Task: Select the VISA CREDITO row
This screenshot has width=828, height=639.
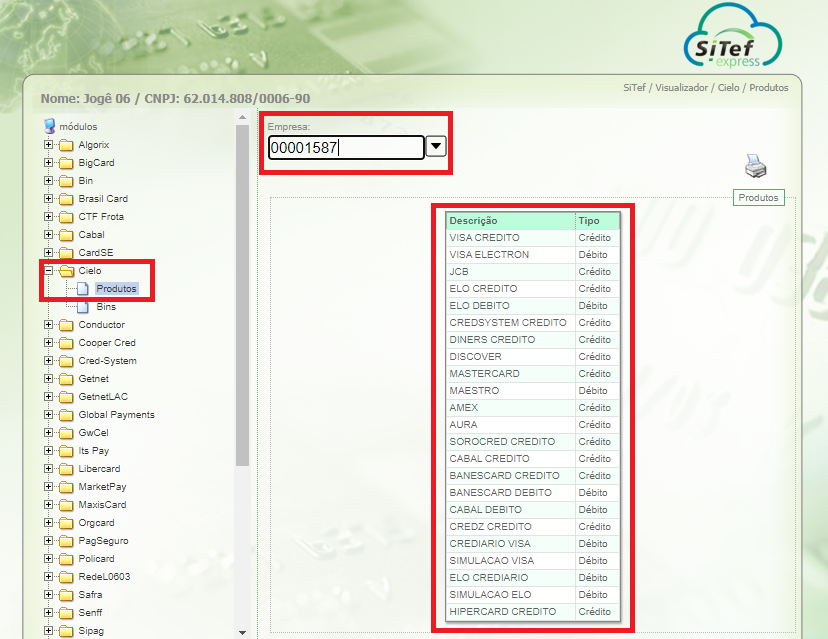Action: [x=533, y=238]
